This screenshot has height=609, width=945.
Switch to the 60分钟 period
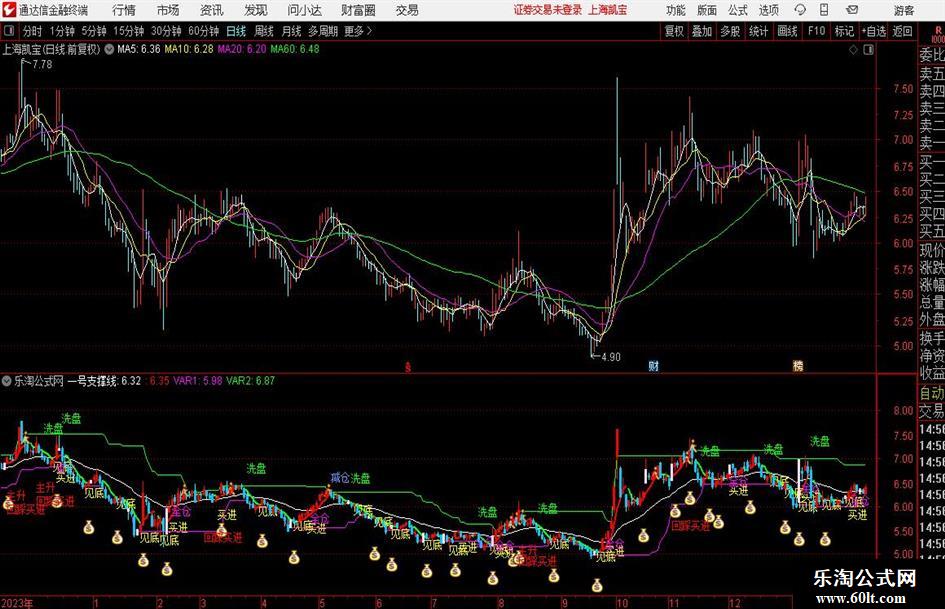pyautogui.click(x=204, y=31)
